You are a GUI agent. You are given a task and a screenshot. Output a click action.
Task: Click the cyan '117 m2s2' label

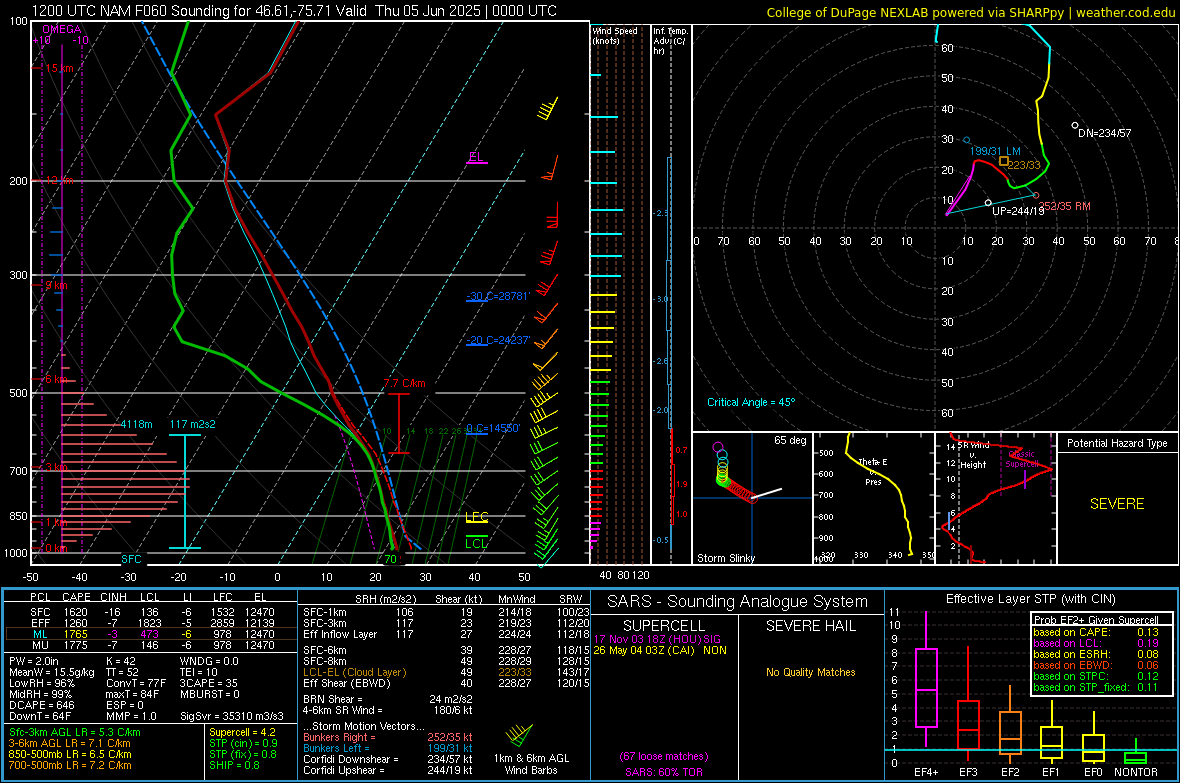tap(193, 425)
